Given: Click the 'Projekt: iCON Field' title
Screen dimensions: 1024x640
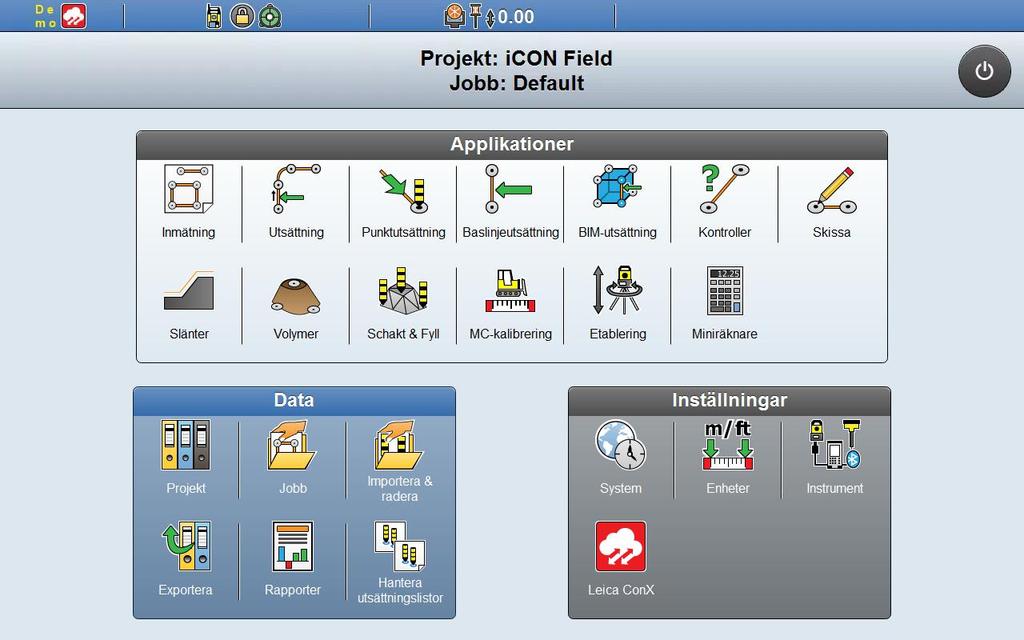Looking at the screenshot, I should coord(516,58).
